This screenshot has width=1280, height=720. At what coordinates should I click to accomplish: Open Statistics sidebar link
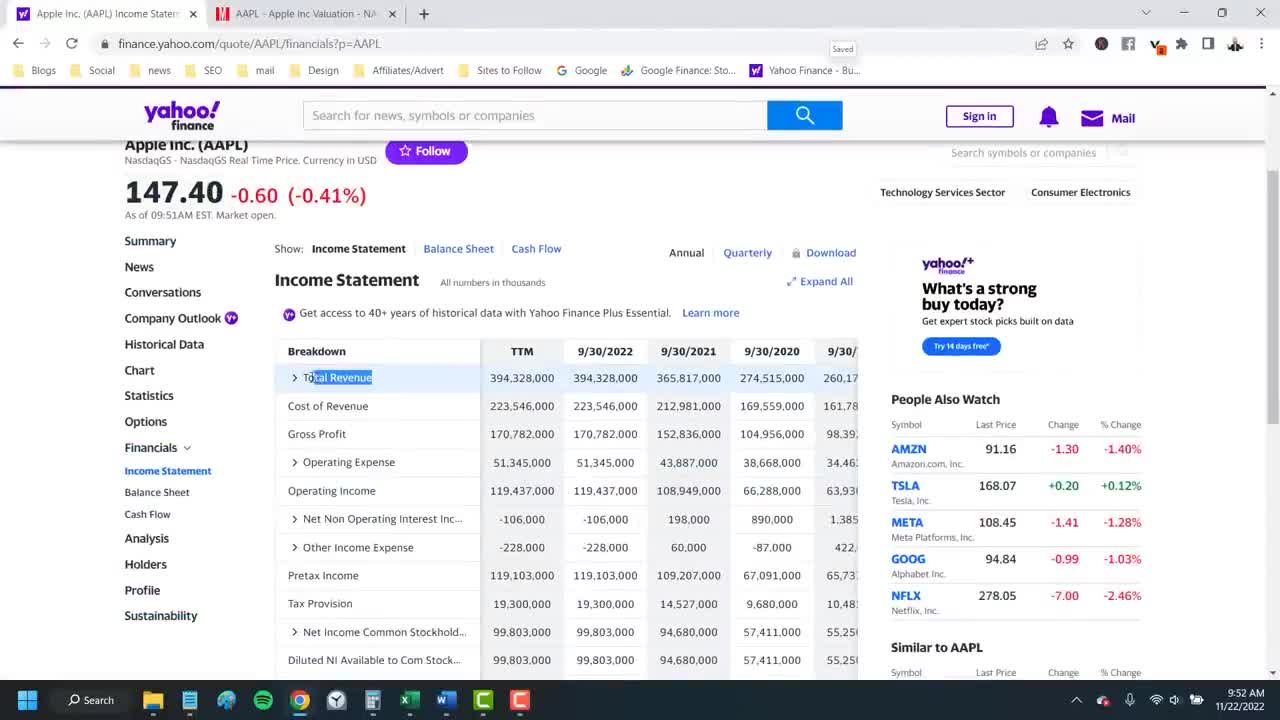tap(149, 396)
